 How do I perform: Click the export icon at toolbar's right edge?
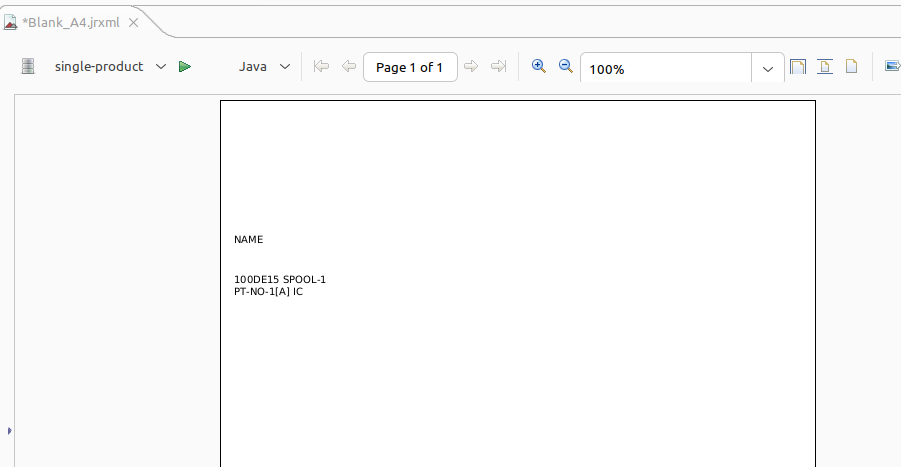pyautogui.click(x=892, y=67)
